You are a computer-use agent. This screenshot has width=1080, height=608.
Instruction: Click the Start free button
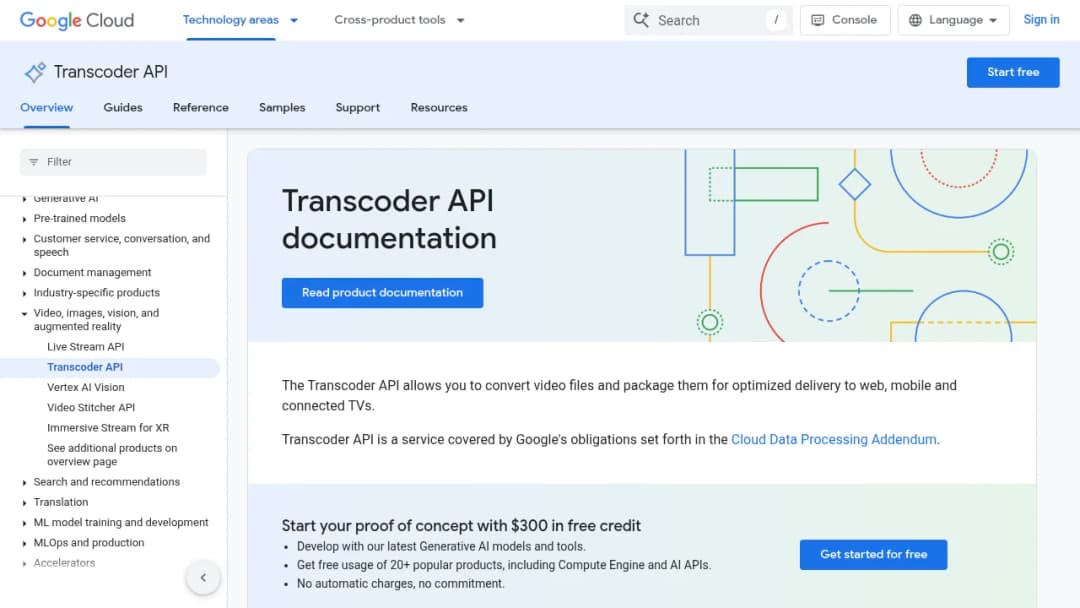tap(1012, 72)
